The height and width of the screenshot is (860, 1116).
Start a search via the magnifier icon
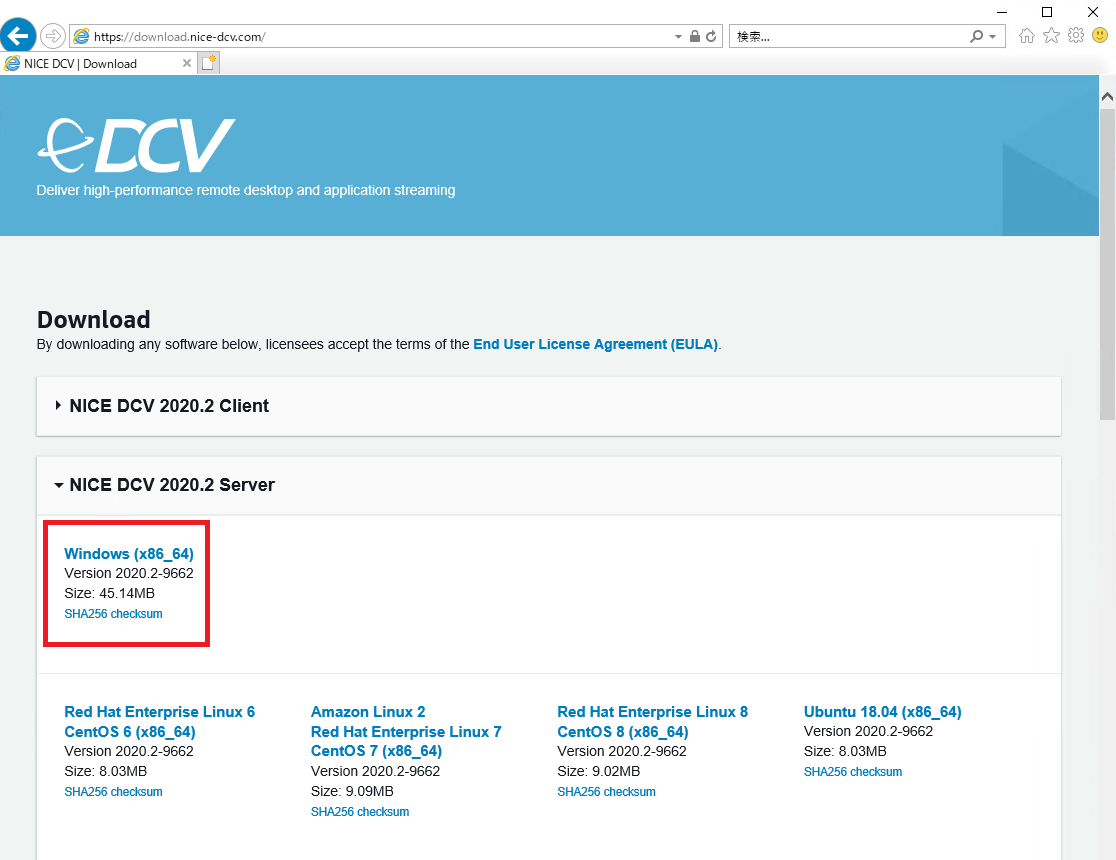(x=974, y=35)
